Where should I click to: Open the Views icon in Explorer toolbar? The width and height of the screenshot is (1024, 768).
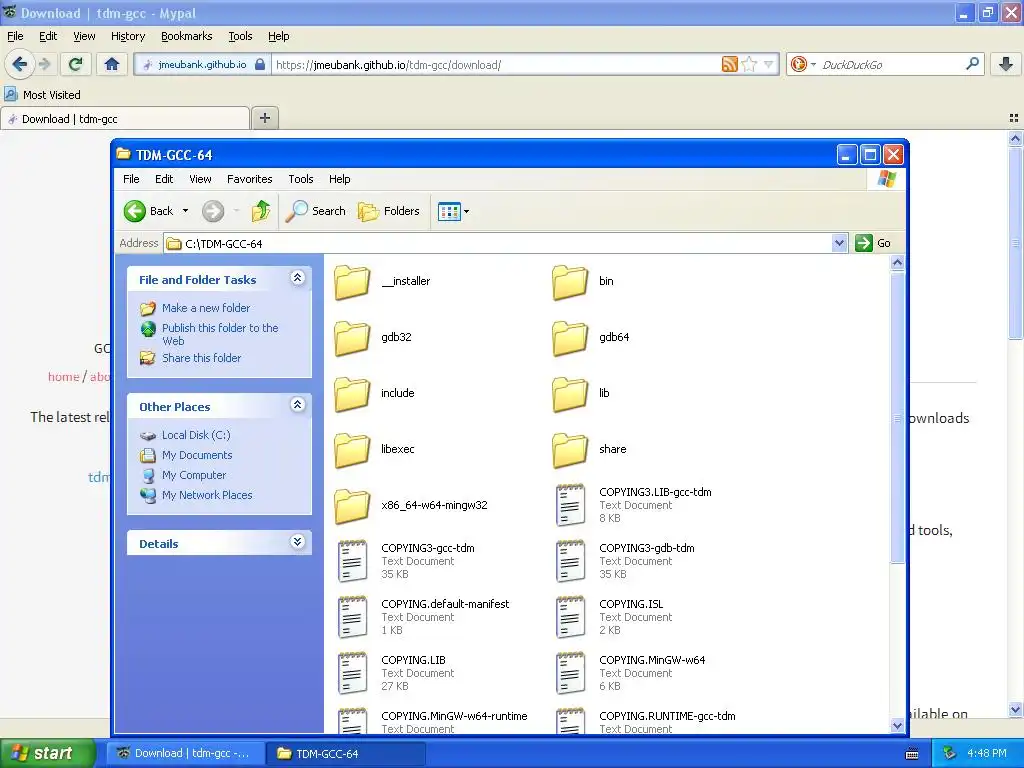click(449, 212)
